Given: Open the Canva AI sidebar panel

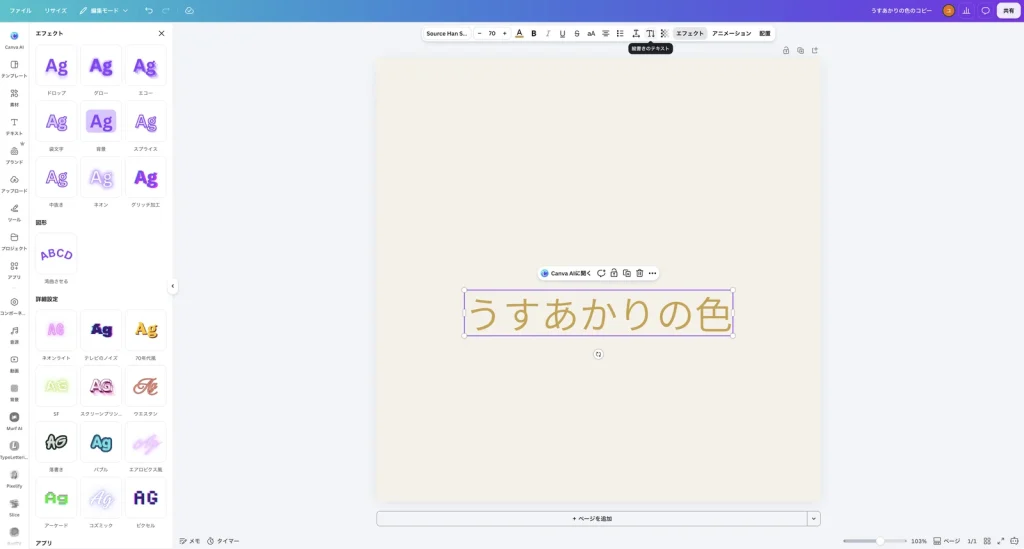Looking at the screenshot, I should point(14,40).
